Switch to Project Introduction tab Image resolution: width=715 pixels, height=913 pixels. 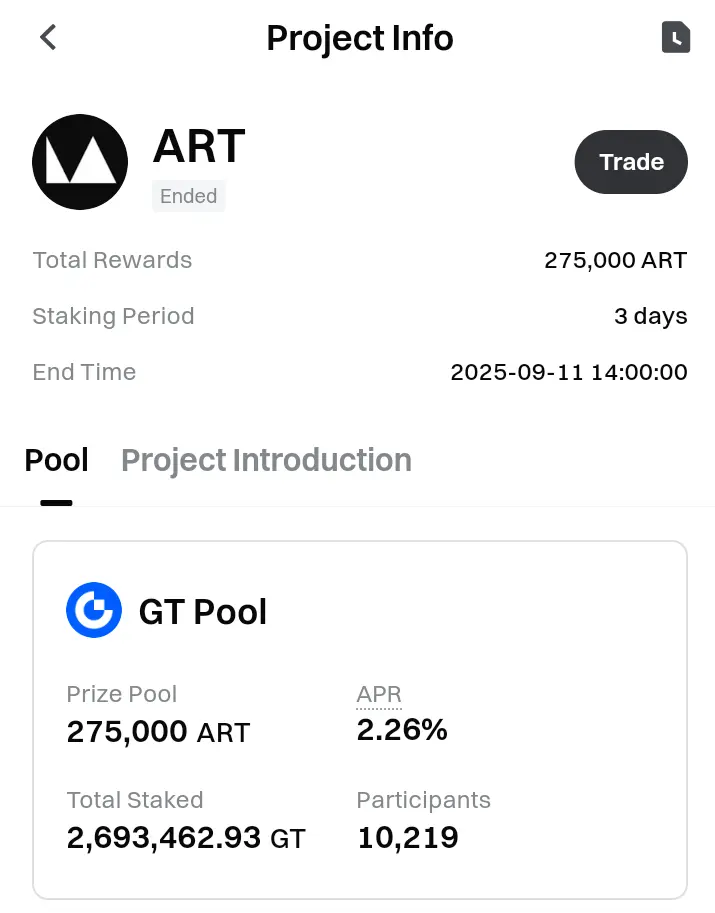266,460
